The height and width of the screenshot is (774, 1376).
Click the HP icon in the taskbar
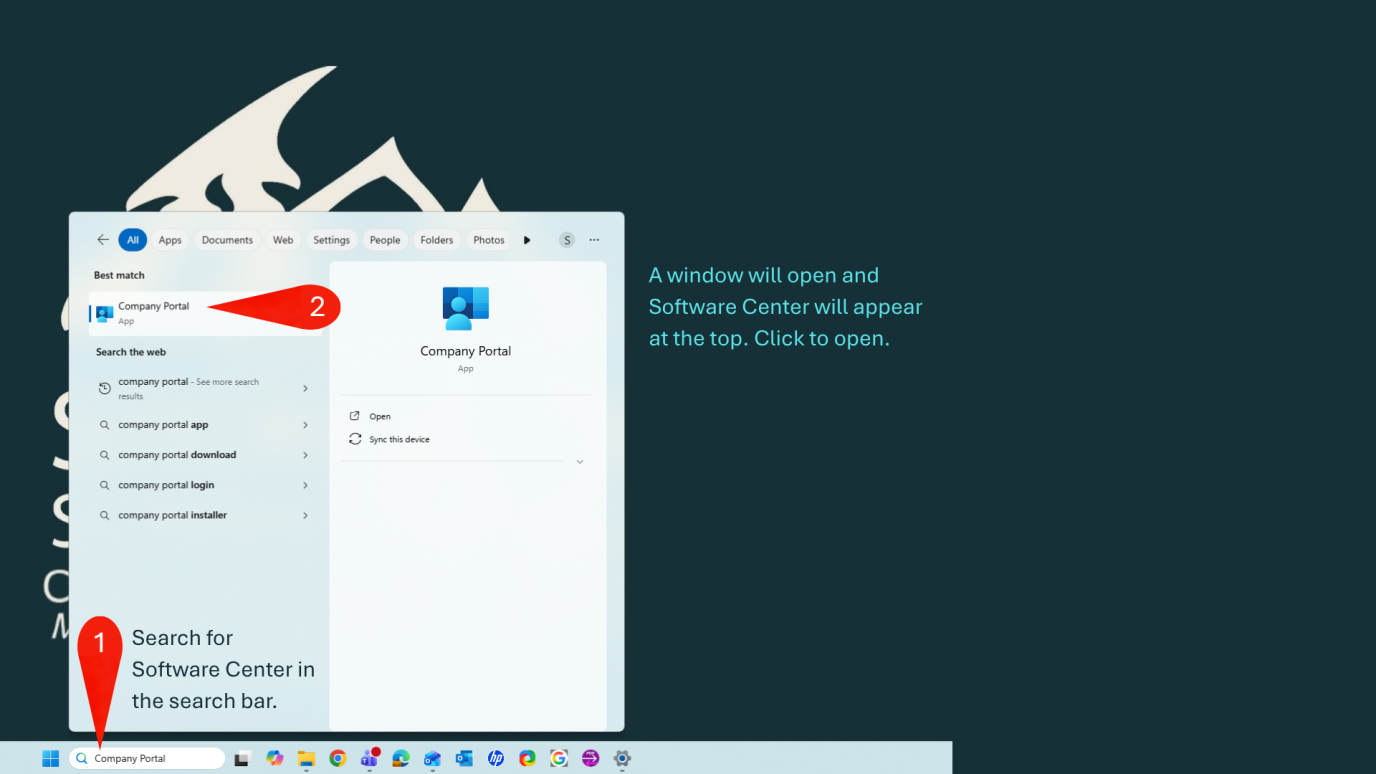pos(496,759)
